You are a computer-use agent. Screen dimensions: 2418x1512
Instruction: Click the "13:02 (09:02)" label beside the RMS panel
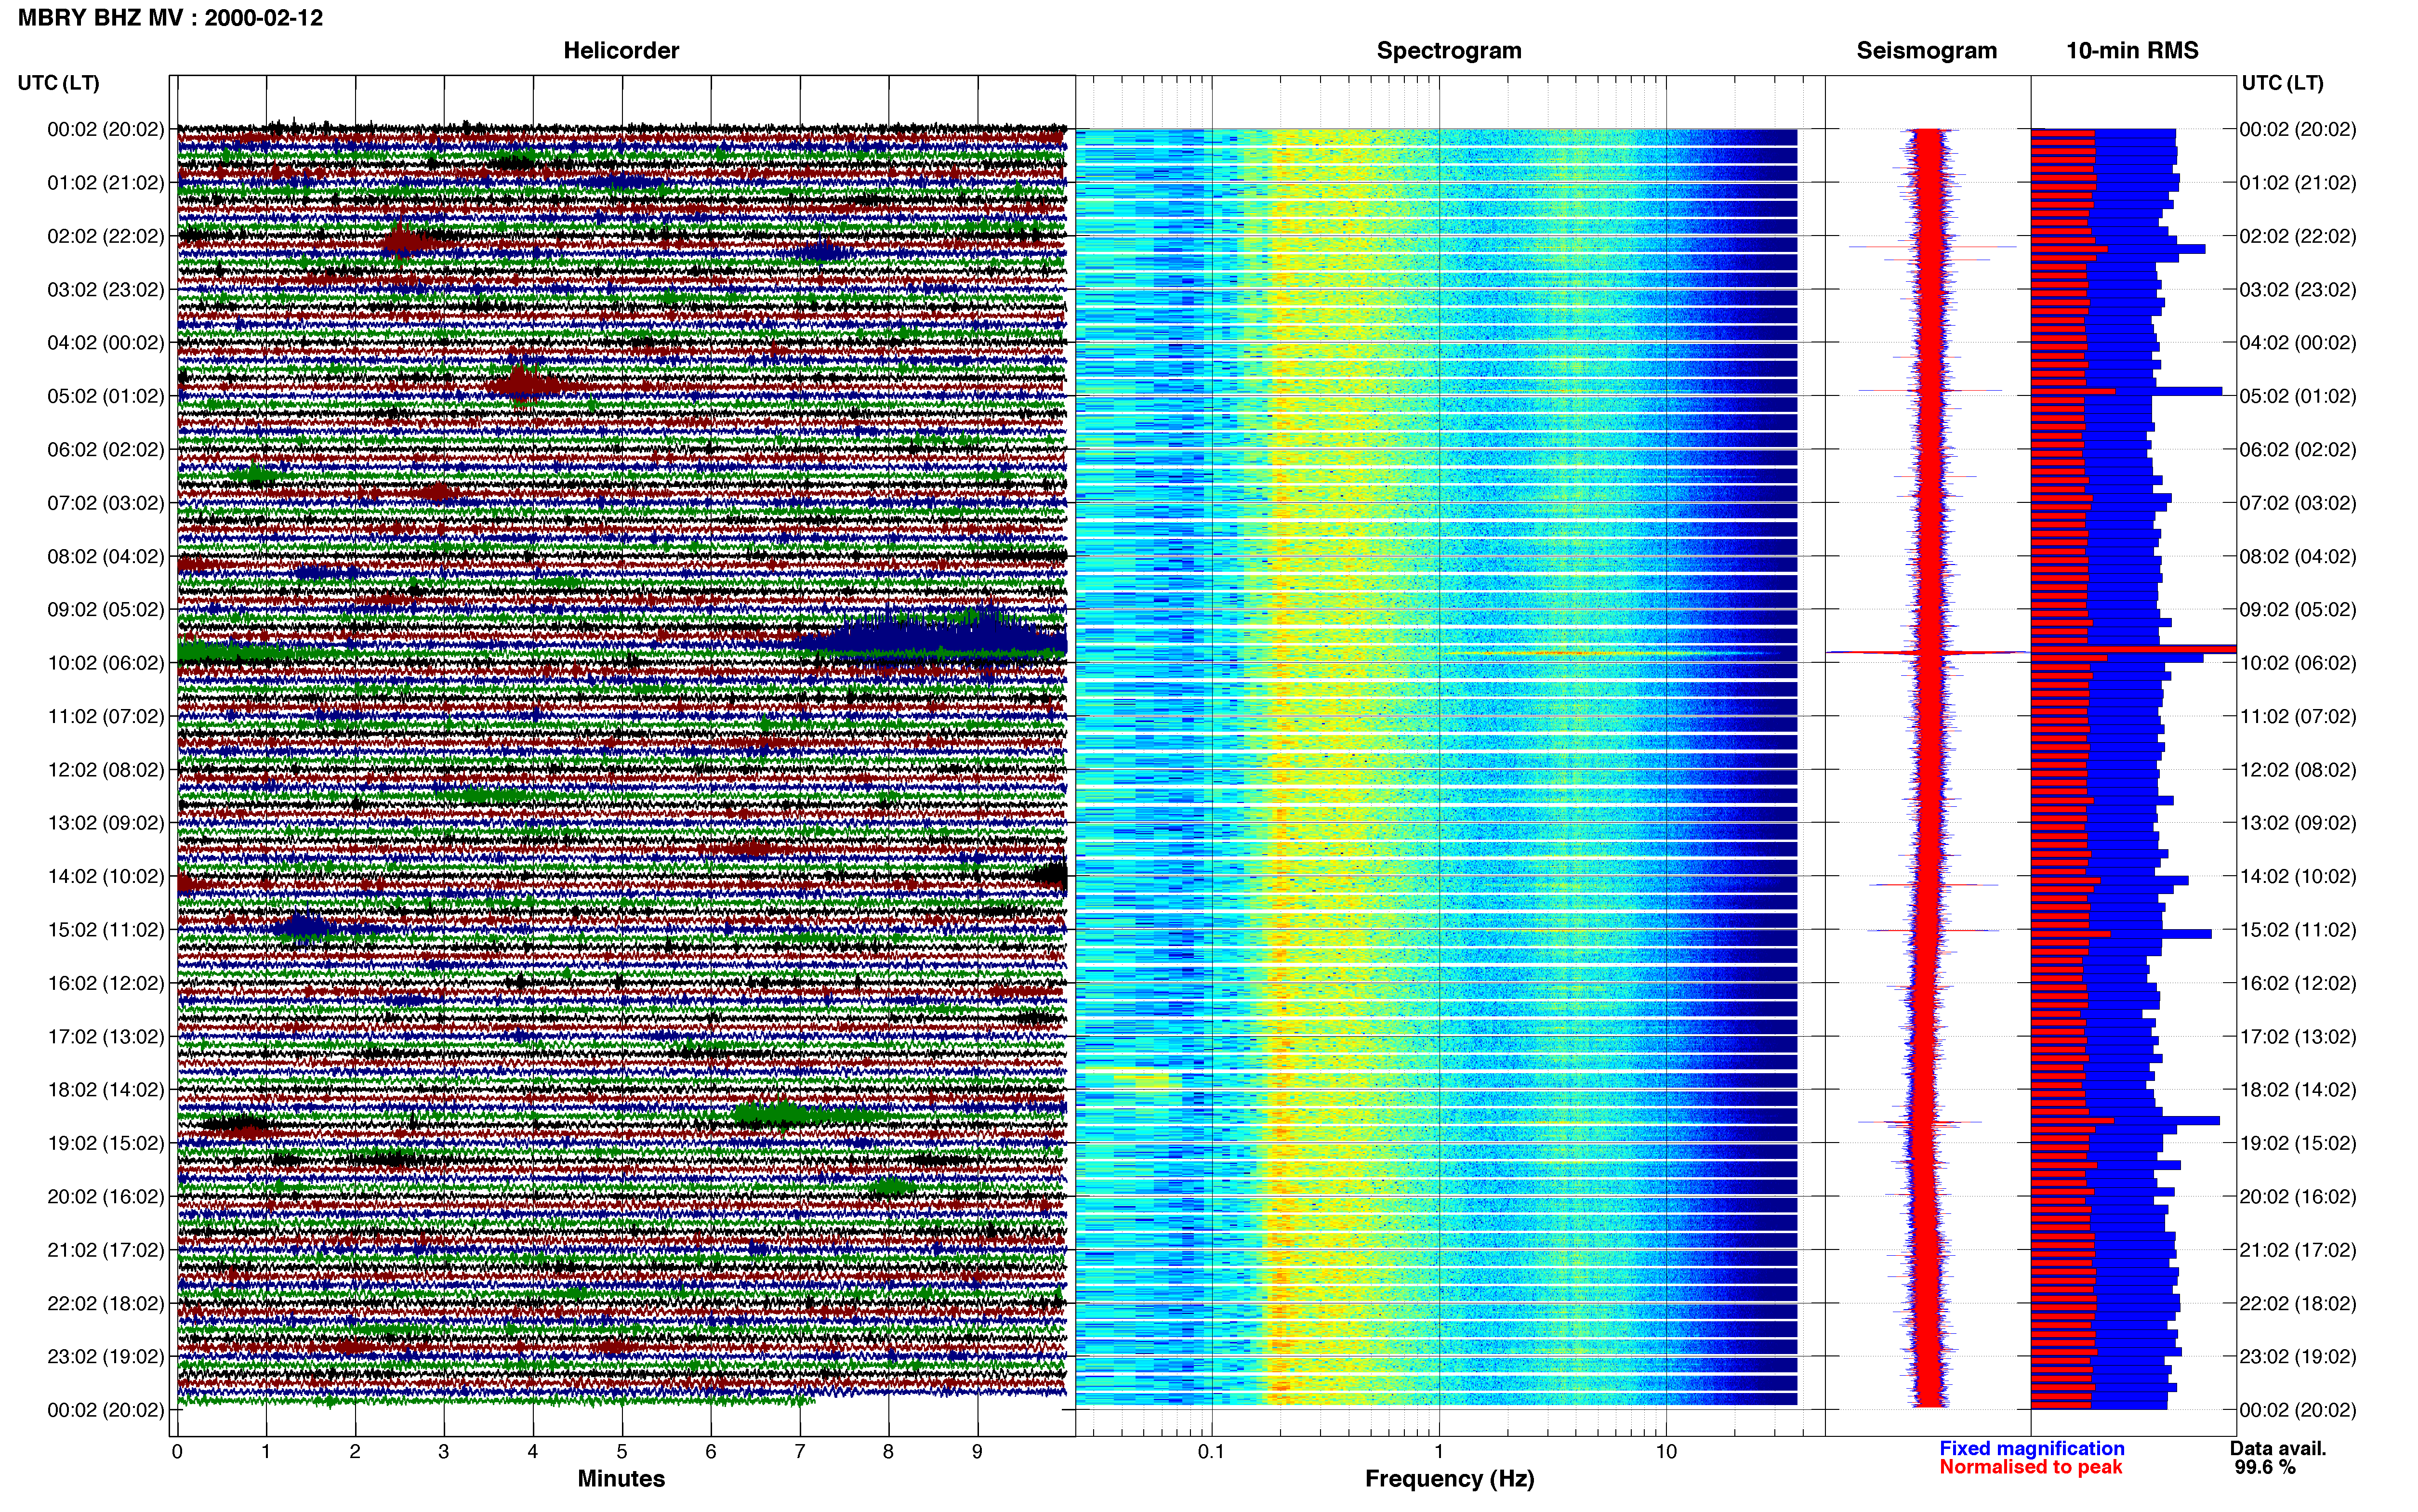point(2298,823)
